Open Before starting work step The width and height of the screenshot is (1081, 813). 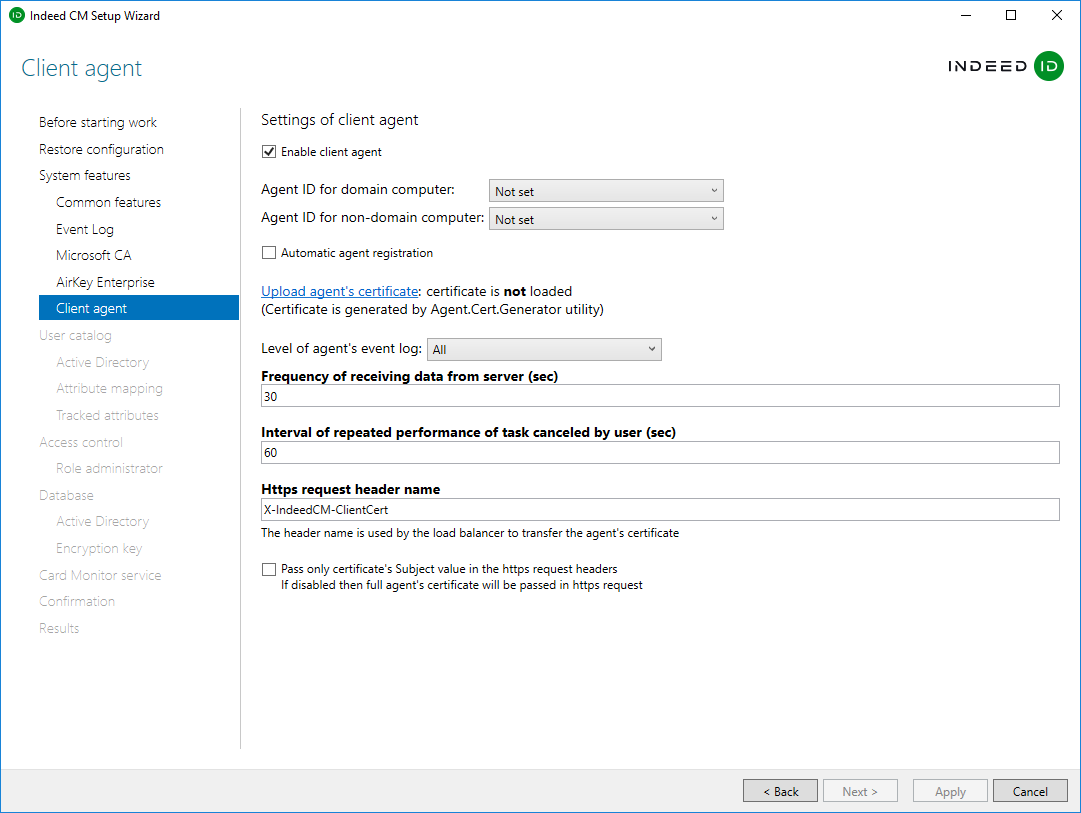point(98,122)
